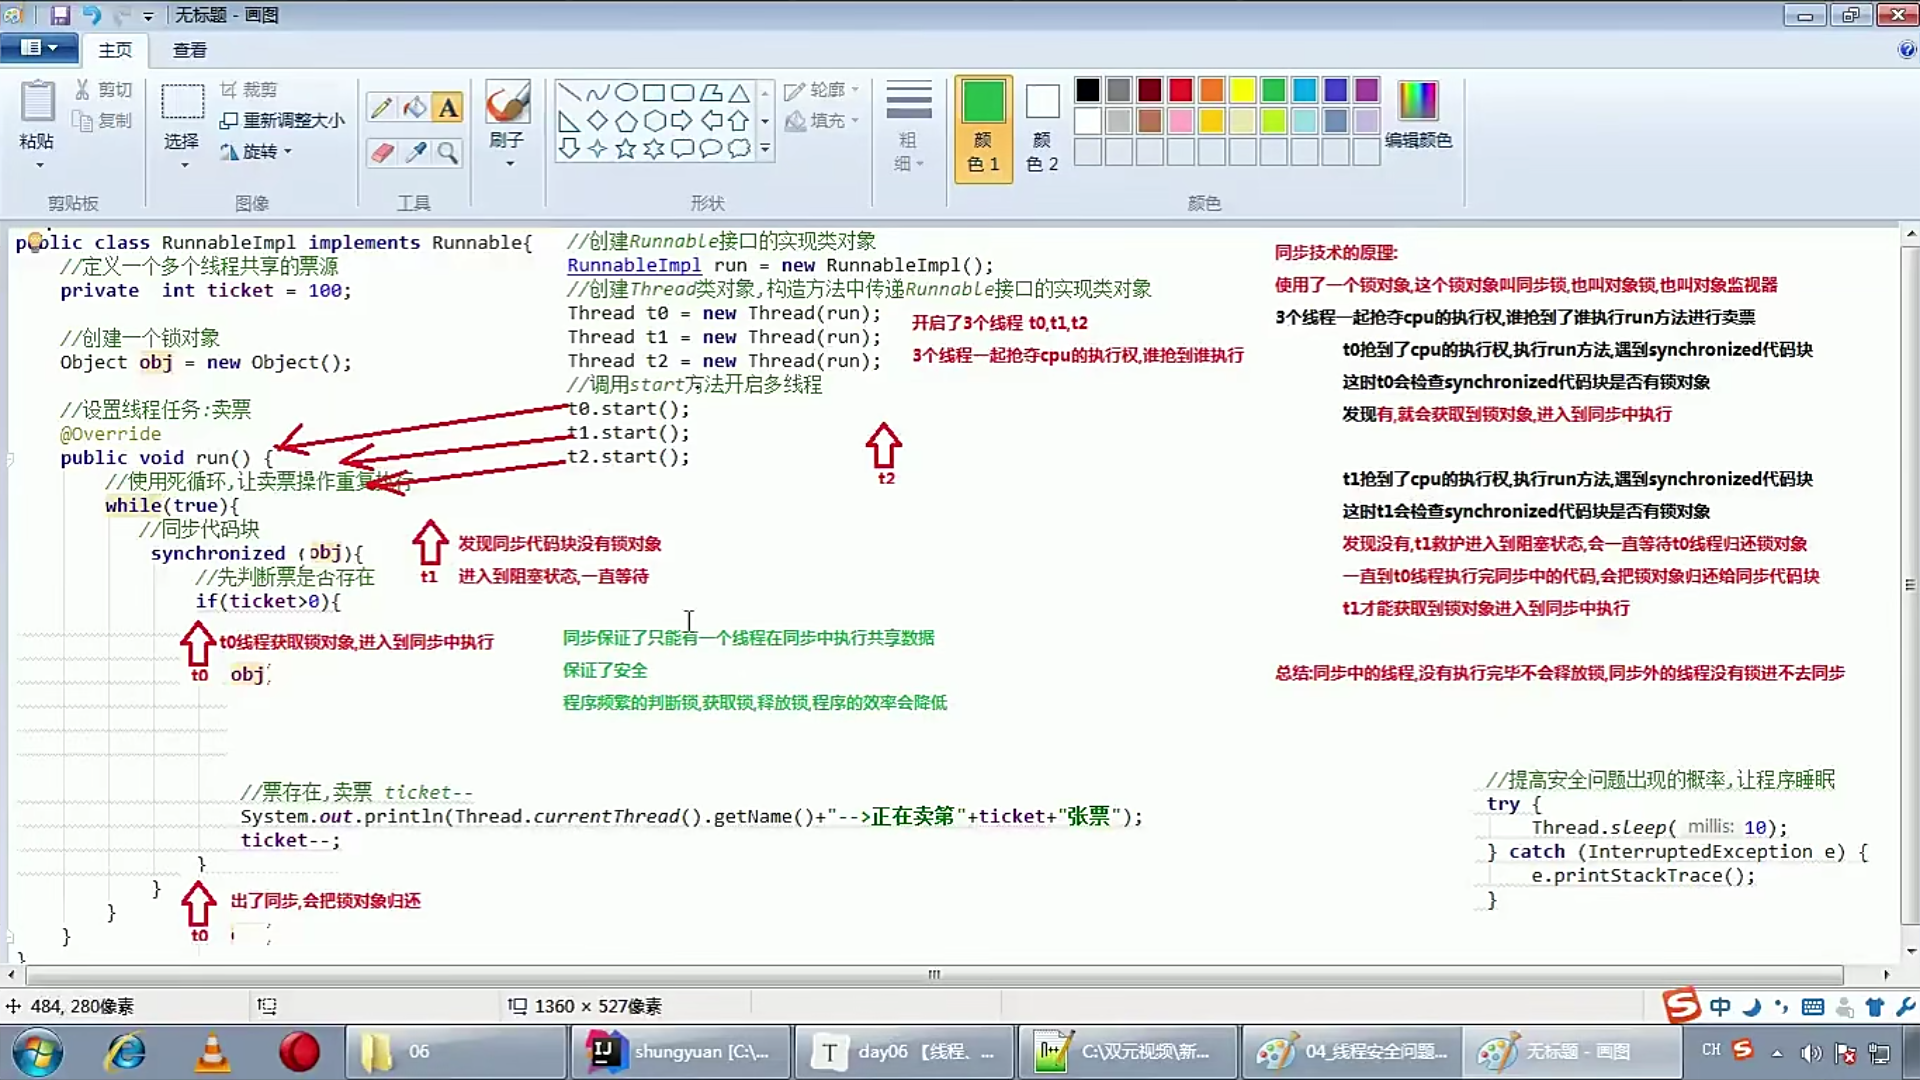This screenshot has width=1920, height=1080.
Task: Choose the Curve shape
Action: click(598, 93)
